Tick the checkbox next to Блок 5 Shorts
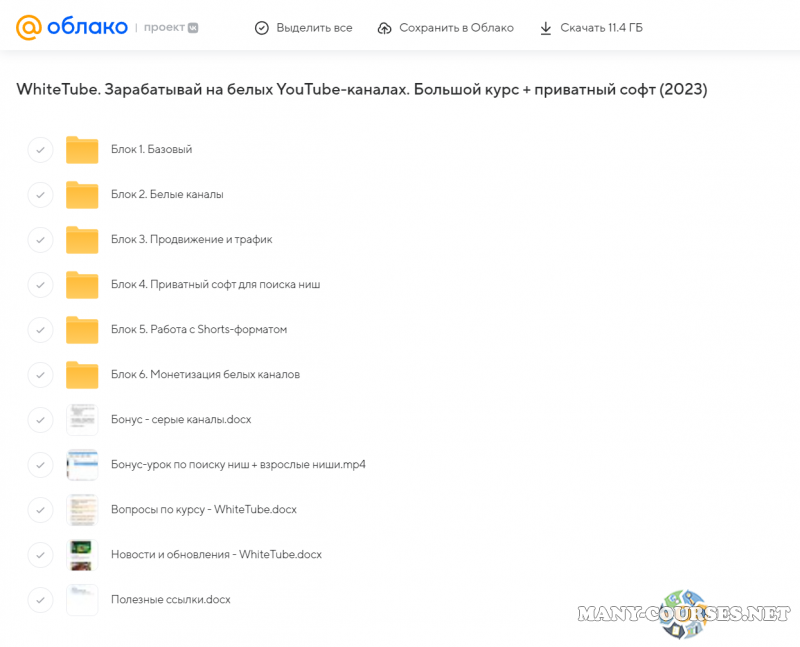The image size is (800, 647). 40,330
